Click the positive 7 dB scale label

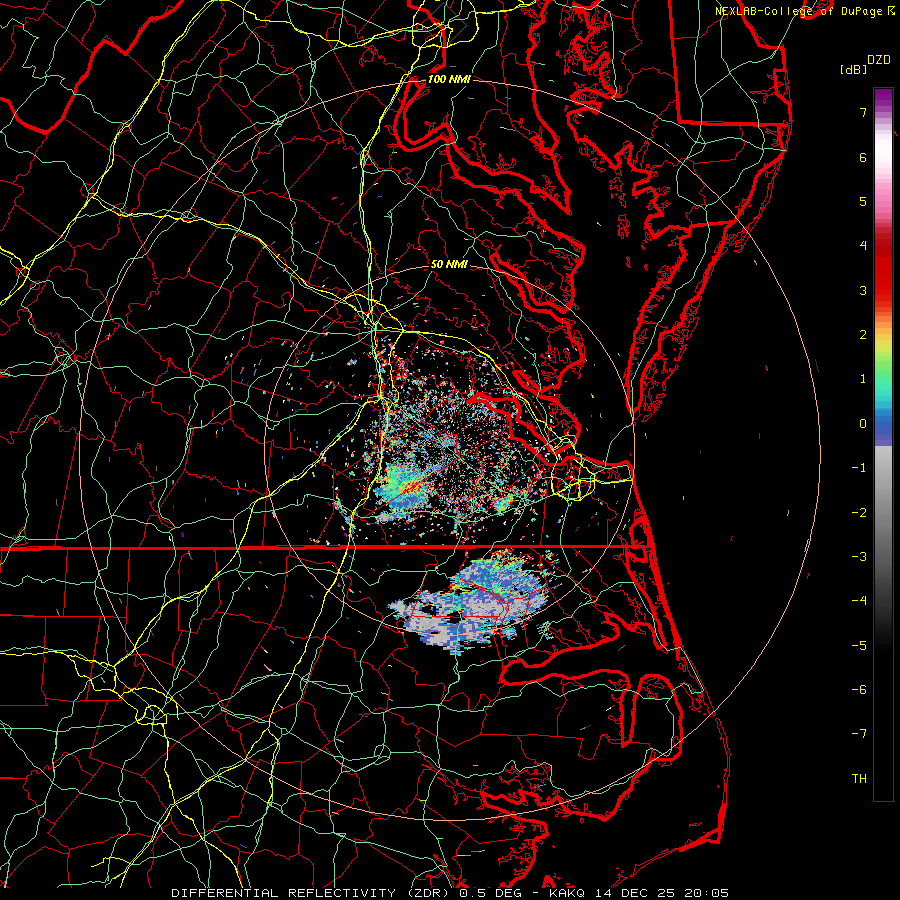pyautogui.click(x=863, y=112)
